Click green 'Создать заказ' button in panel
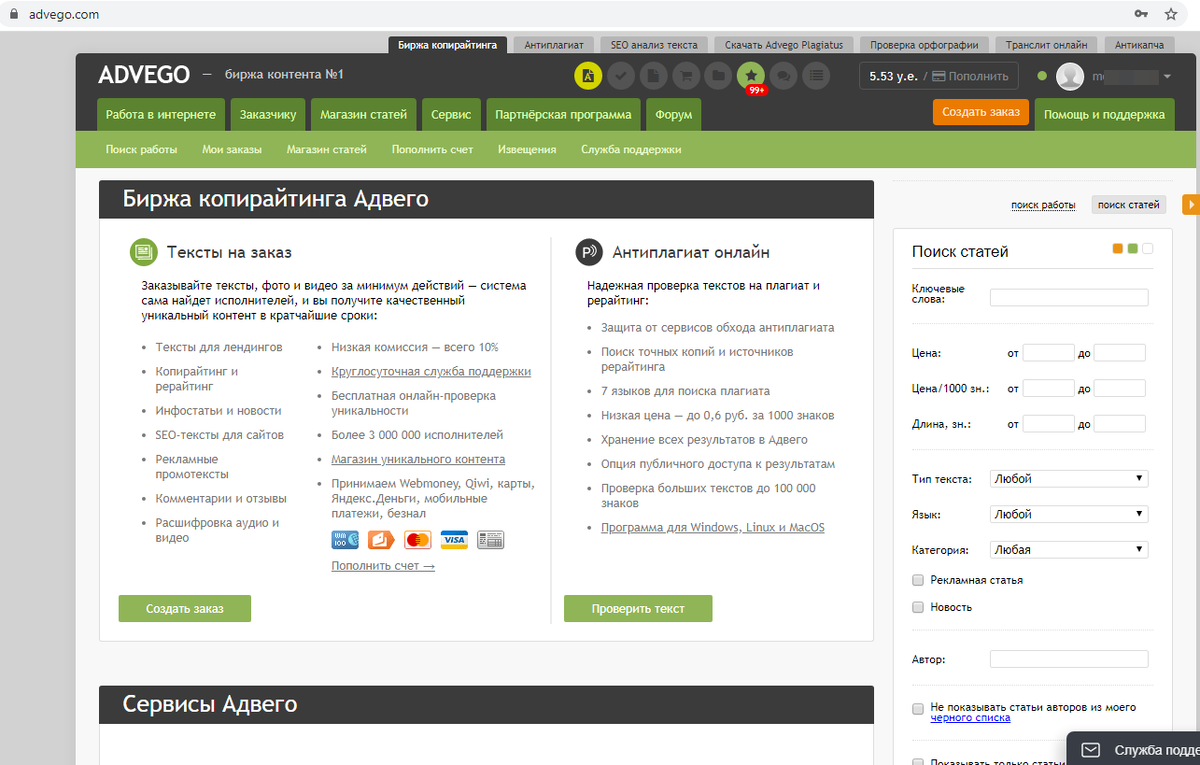1200x765 pixels. pos(185,608)
